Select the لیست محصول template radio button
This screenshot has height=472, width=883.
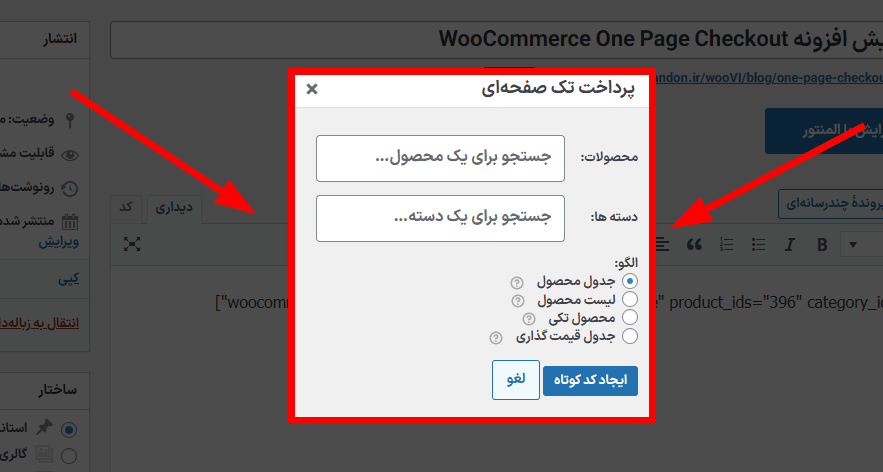(630, 300)
